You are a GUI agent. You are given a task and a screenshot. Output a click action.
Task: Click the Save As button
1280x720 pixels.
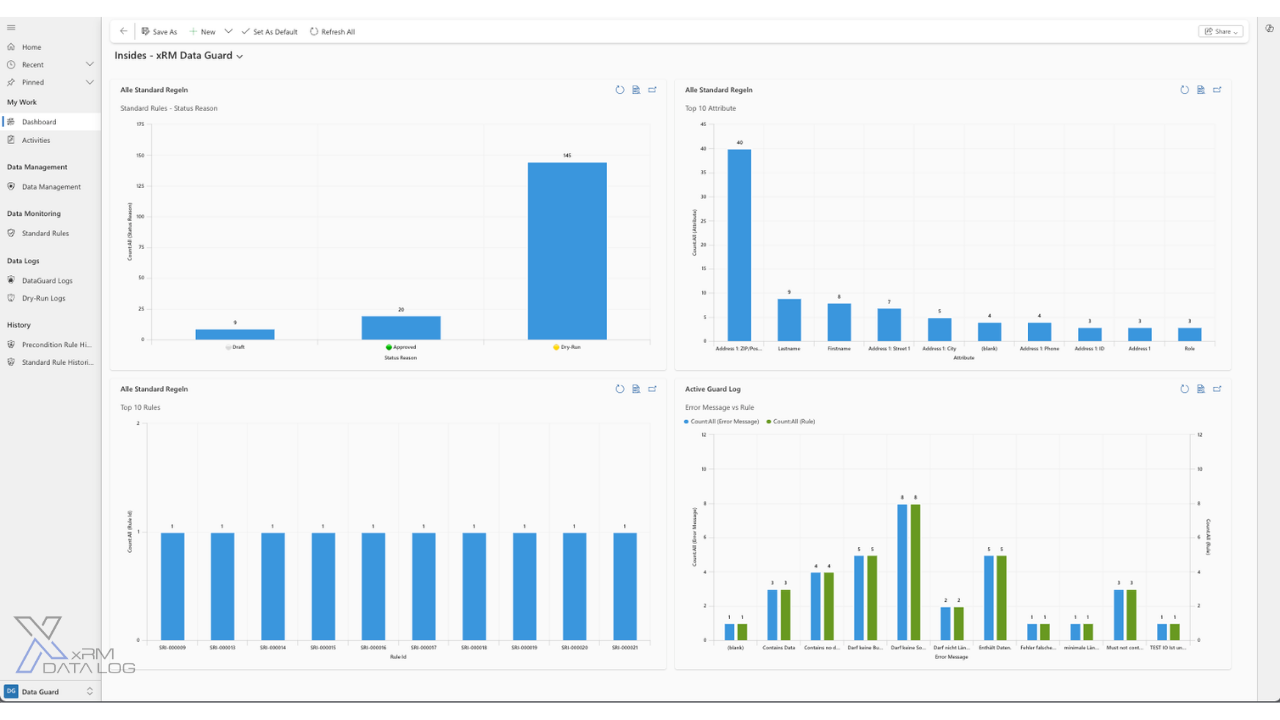(x=160, y=32)
